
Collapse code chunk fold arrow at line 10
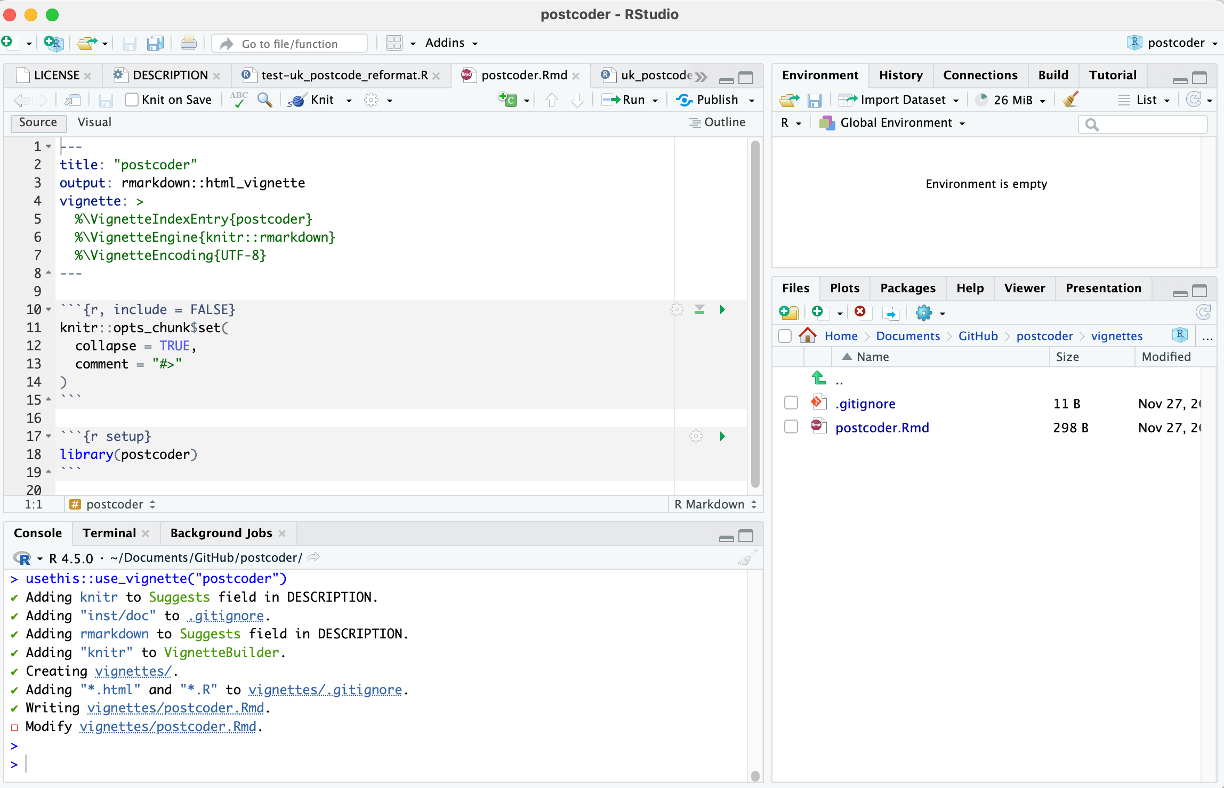[x=49, y=310]
